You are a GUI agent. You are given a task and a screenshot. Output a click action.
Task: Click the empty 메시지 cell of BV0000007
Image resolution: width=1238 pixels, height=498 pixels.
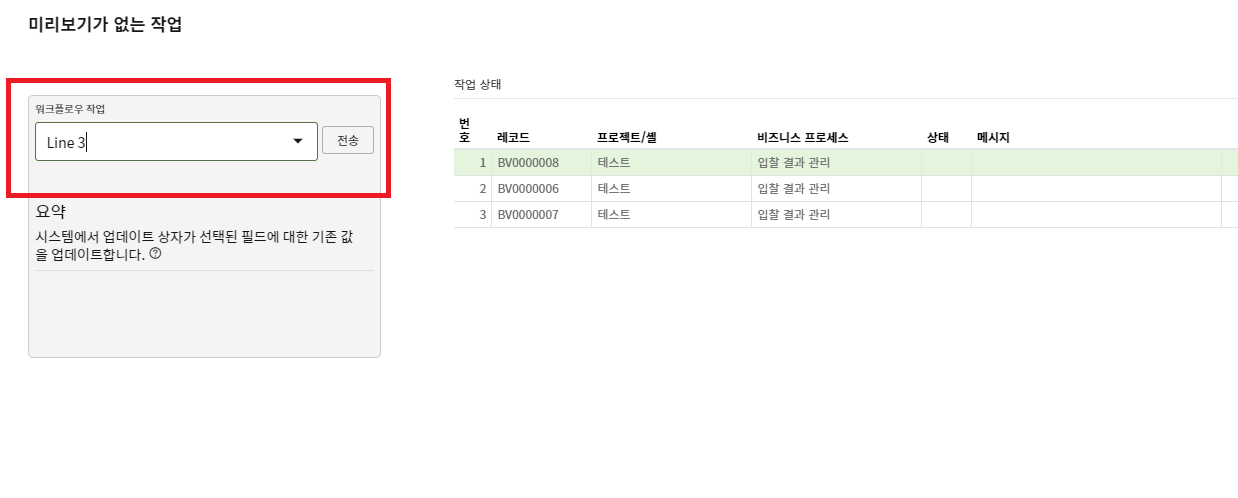coord(1095,214)
